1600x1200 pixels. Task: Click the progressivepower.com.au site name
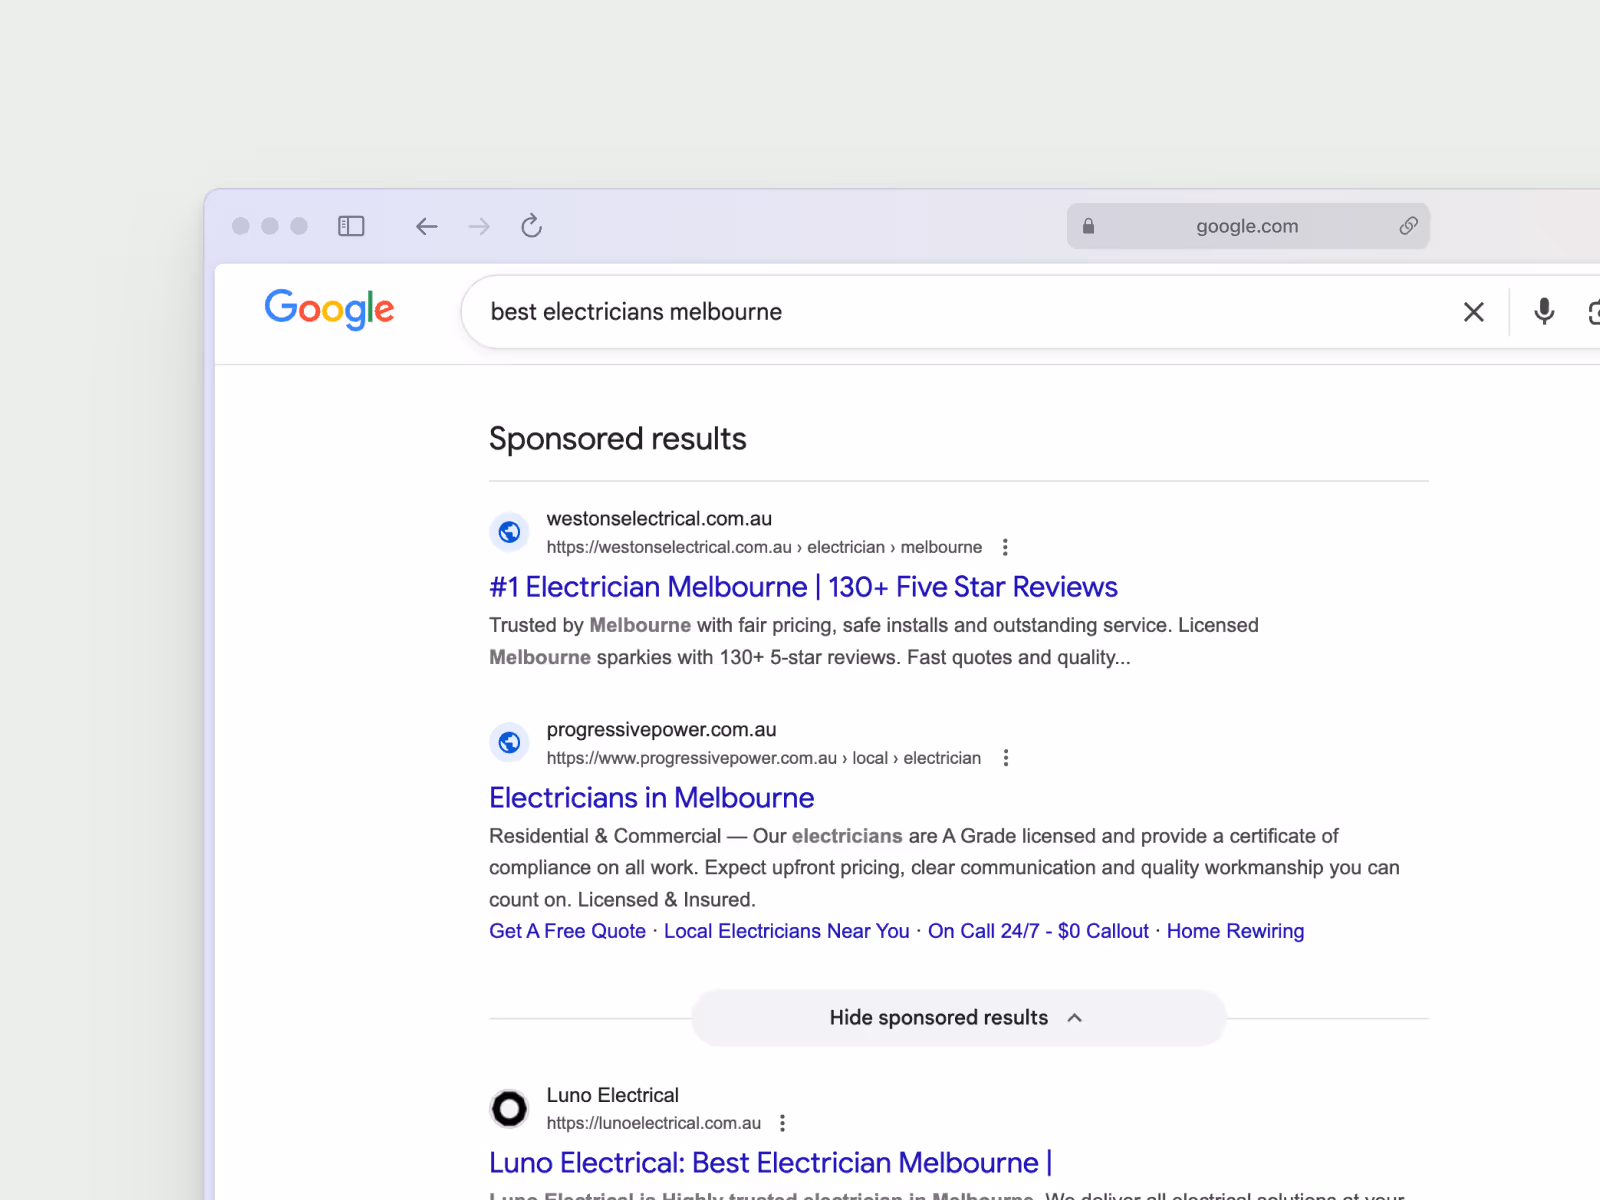click(661, 730)
